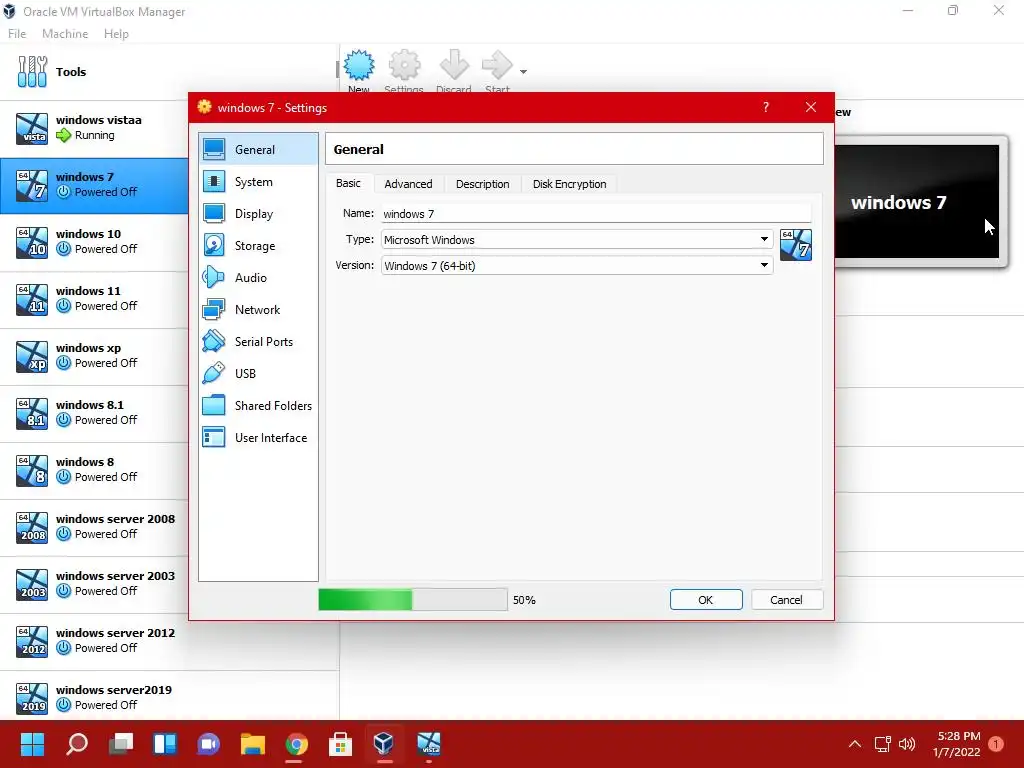This screenshot has width=1024, height=768.
Task: Open Storage settings category
Action: pos(258,246)
